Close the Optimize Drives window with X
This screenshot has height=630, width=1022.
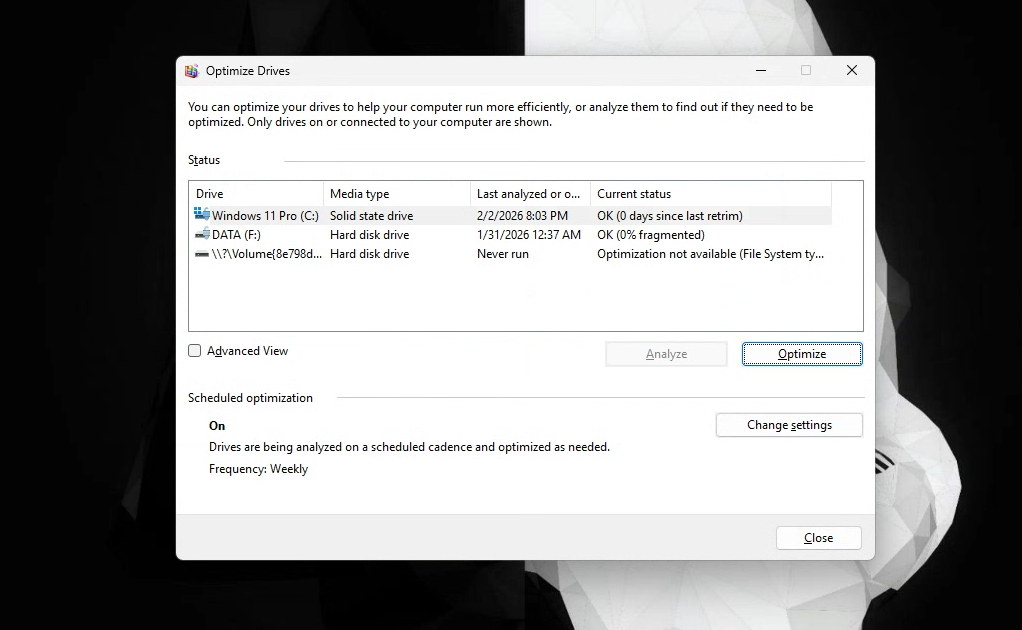[851, 71]
